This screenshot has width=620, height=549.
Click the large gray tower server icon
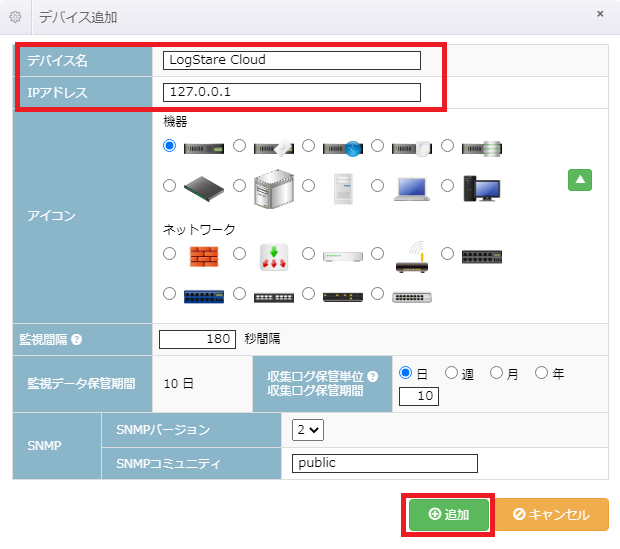click(274, 189)
